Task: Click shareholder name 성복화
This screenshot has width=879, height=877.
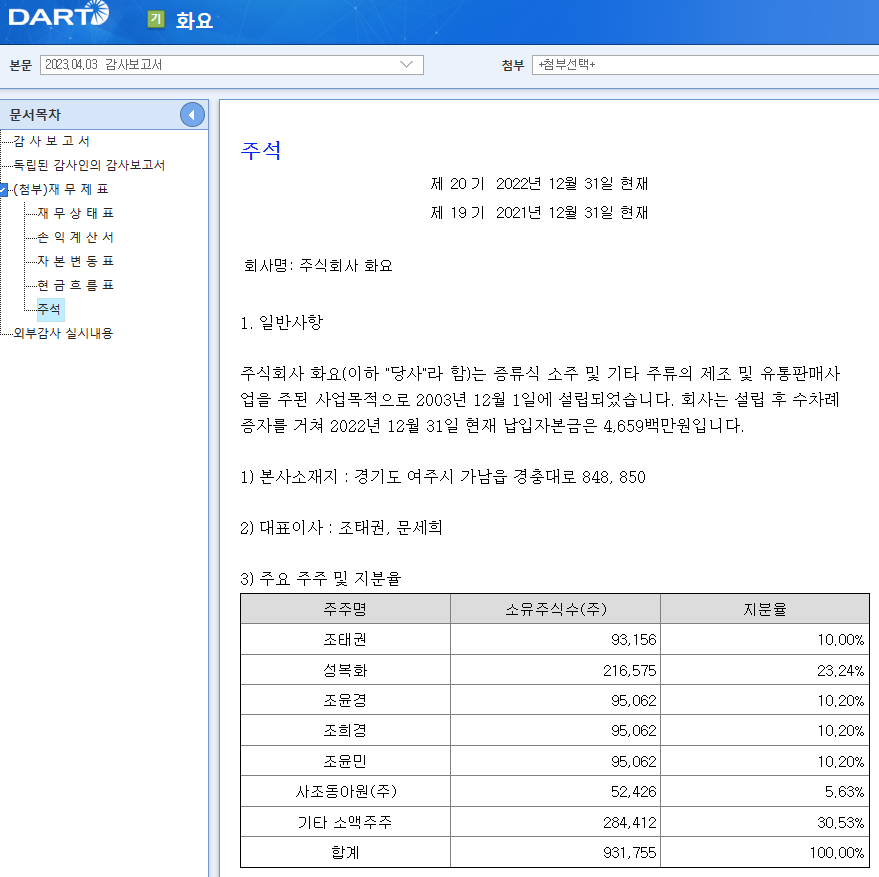Action: pos(345,670)
